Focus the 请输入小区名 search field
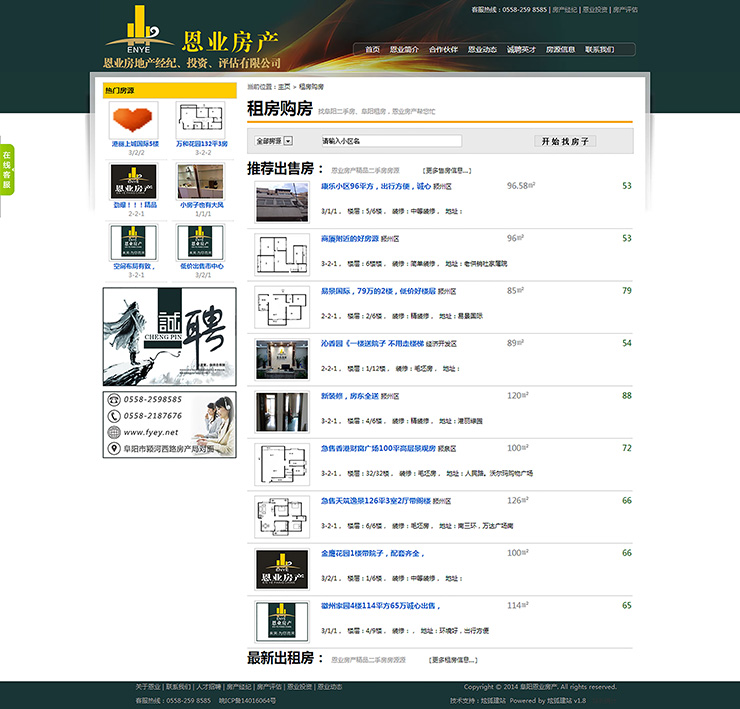Viewport: 740px width, 709px height. (x=392, y=141)
